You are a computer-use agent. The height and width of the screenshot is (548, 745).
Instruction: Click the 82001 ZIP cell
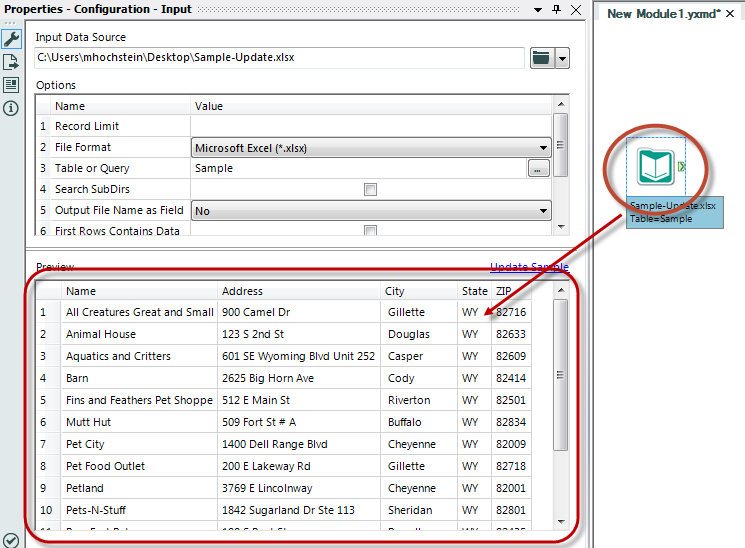tap(511, 488)
